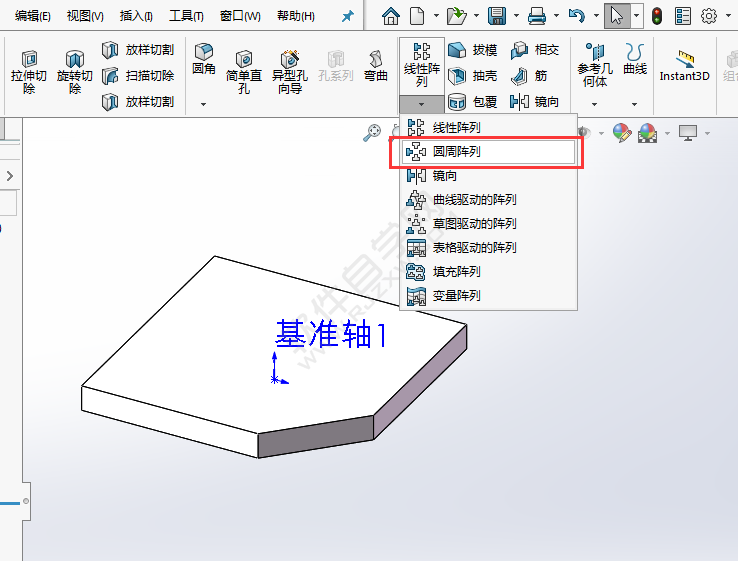The width and height of the screenshot is (738, 561).
Task: Click the 拔模 draft tool
Action: (x=472, y=50)
